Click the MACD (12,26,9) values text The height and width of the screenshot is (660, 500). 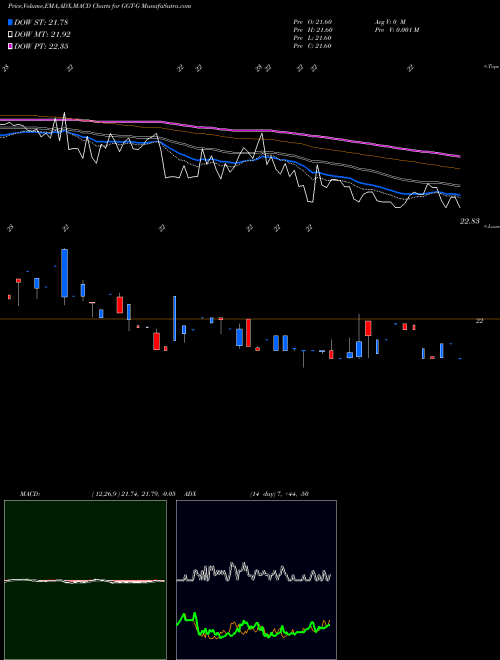(133, 494)
